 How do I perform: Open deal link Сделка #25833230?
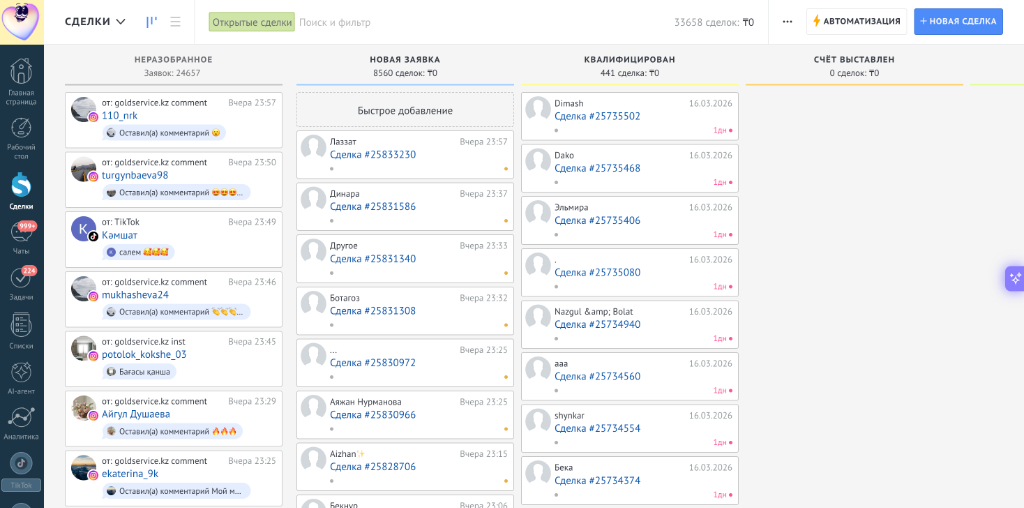373,155
